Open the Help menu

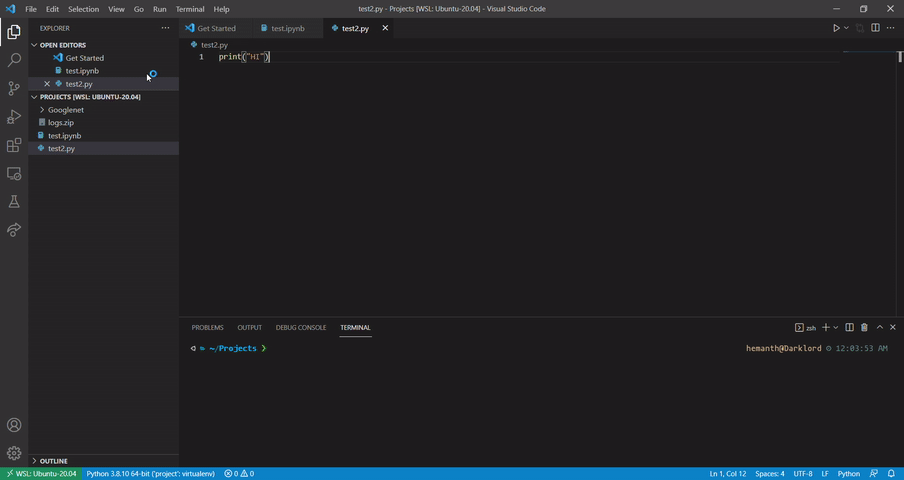click(221, 9)
